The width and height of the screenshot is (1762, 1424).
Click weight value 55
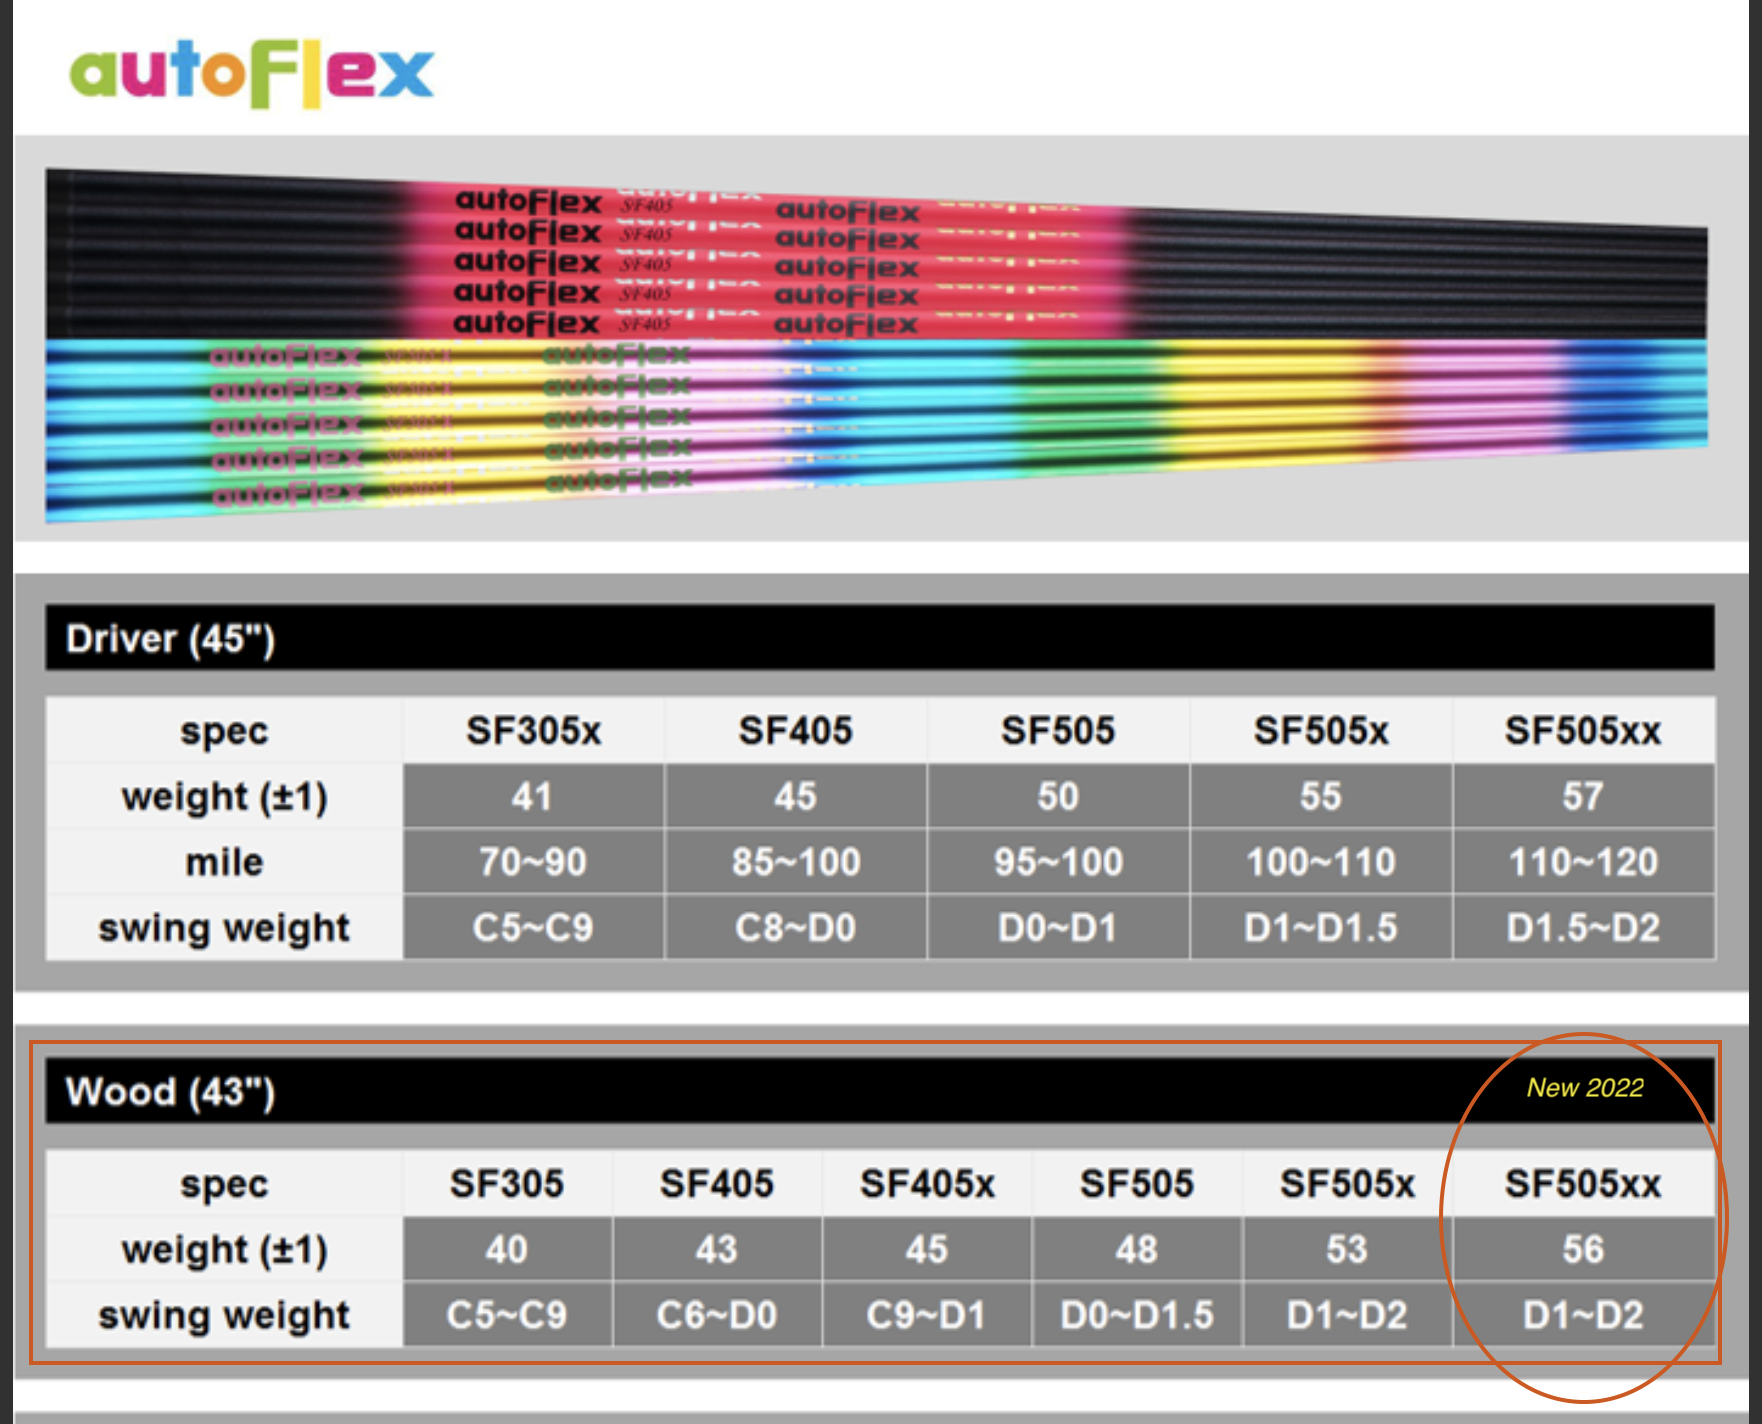click(x=1321, y=797)
